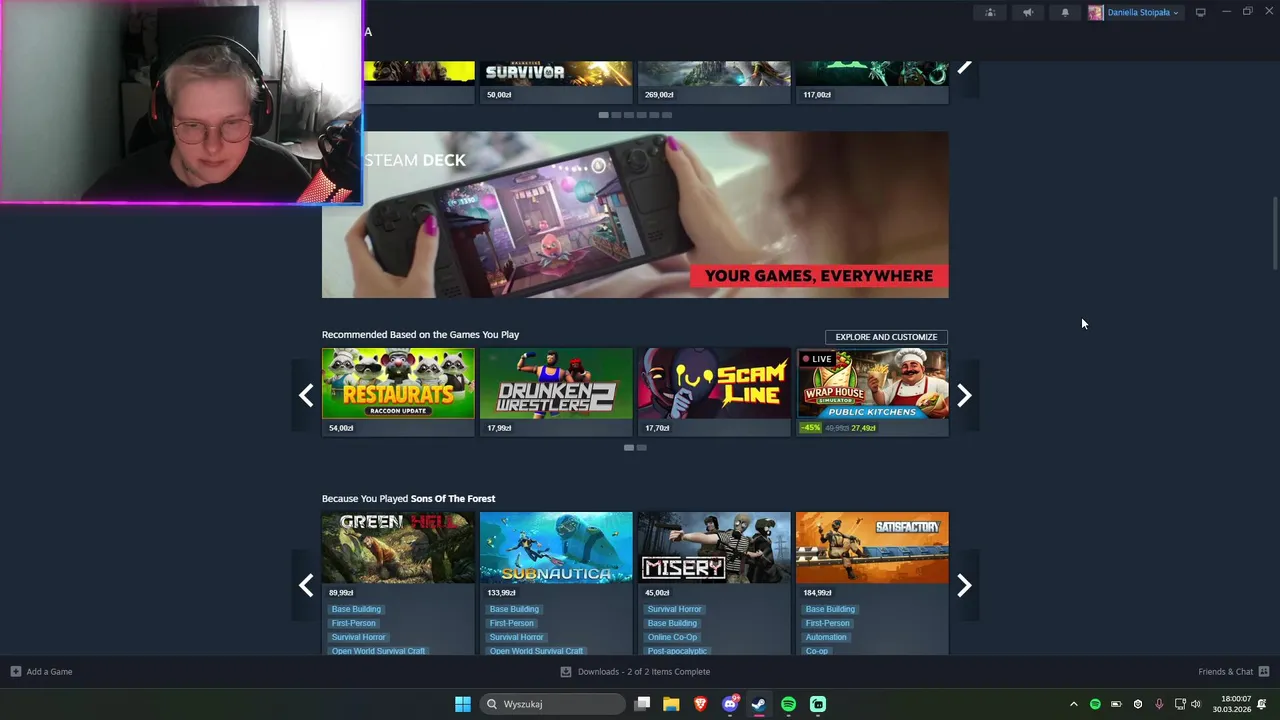Click the plus icon beside Add a Game

(15, 672)
